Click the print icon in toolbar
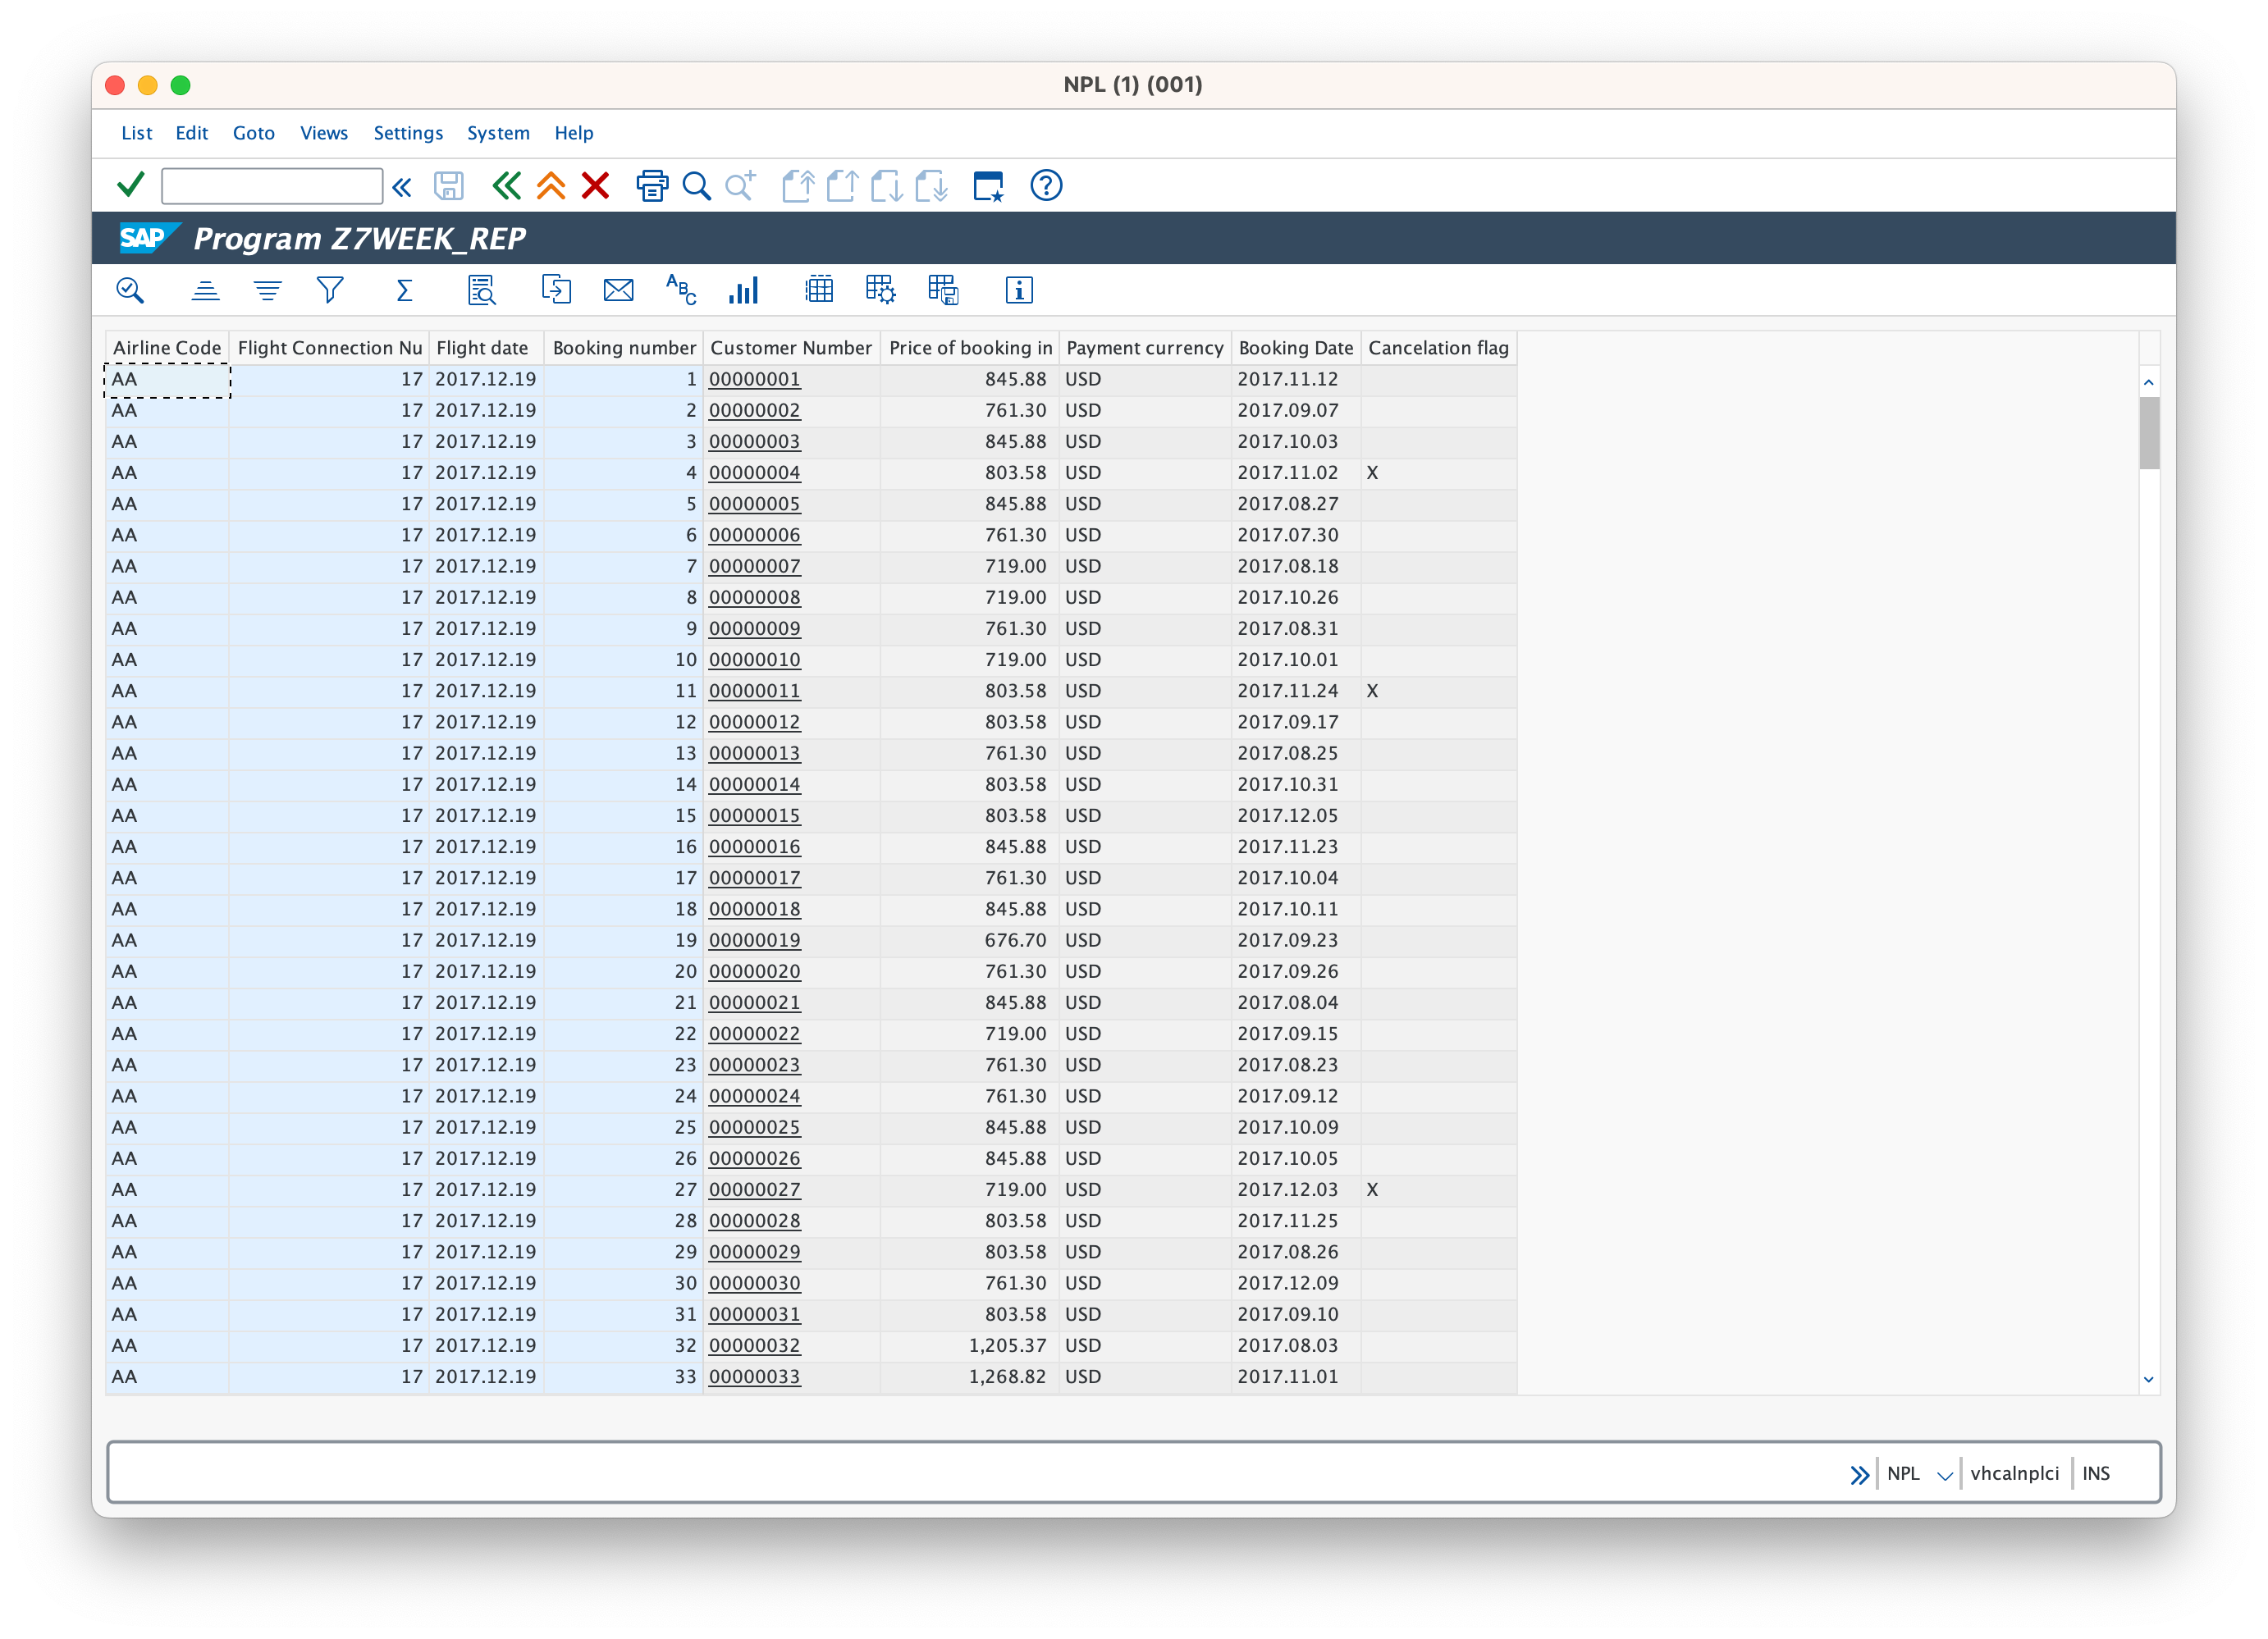The height and width of the screenshot is (1639, 2268). click(x=652, y=186)
